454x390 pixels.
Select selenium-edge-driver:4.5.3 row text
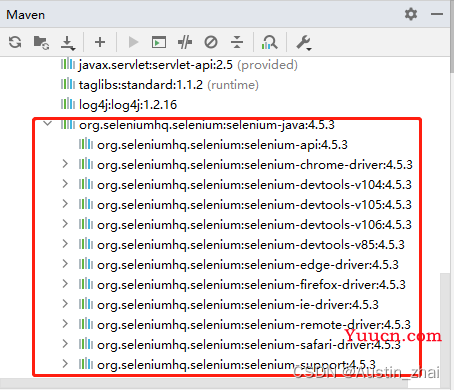pyautogui.click(x=248, y=265)
